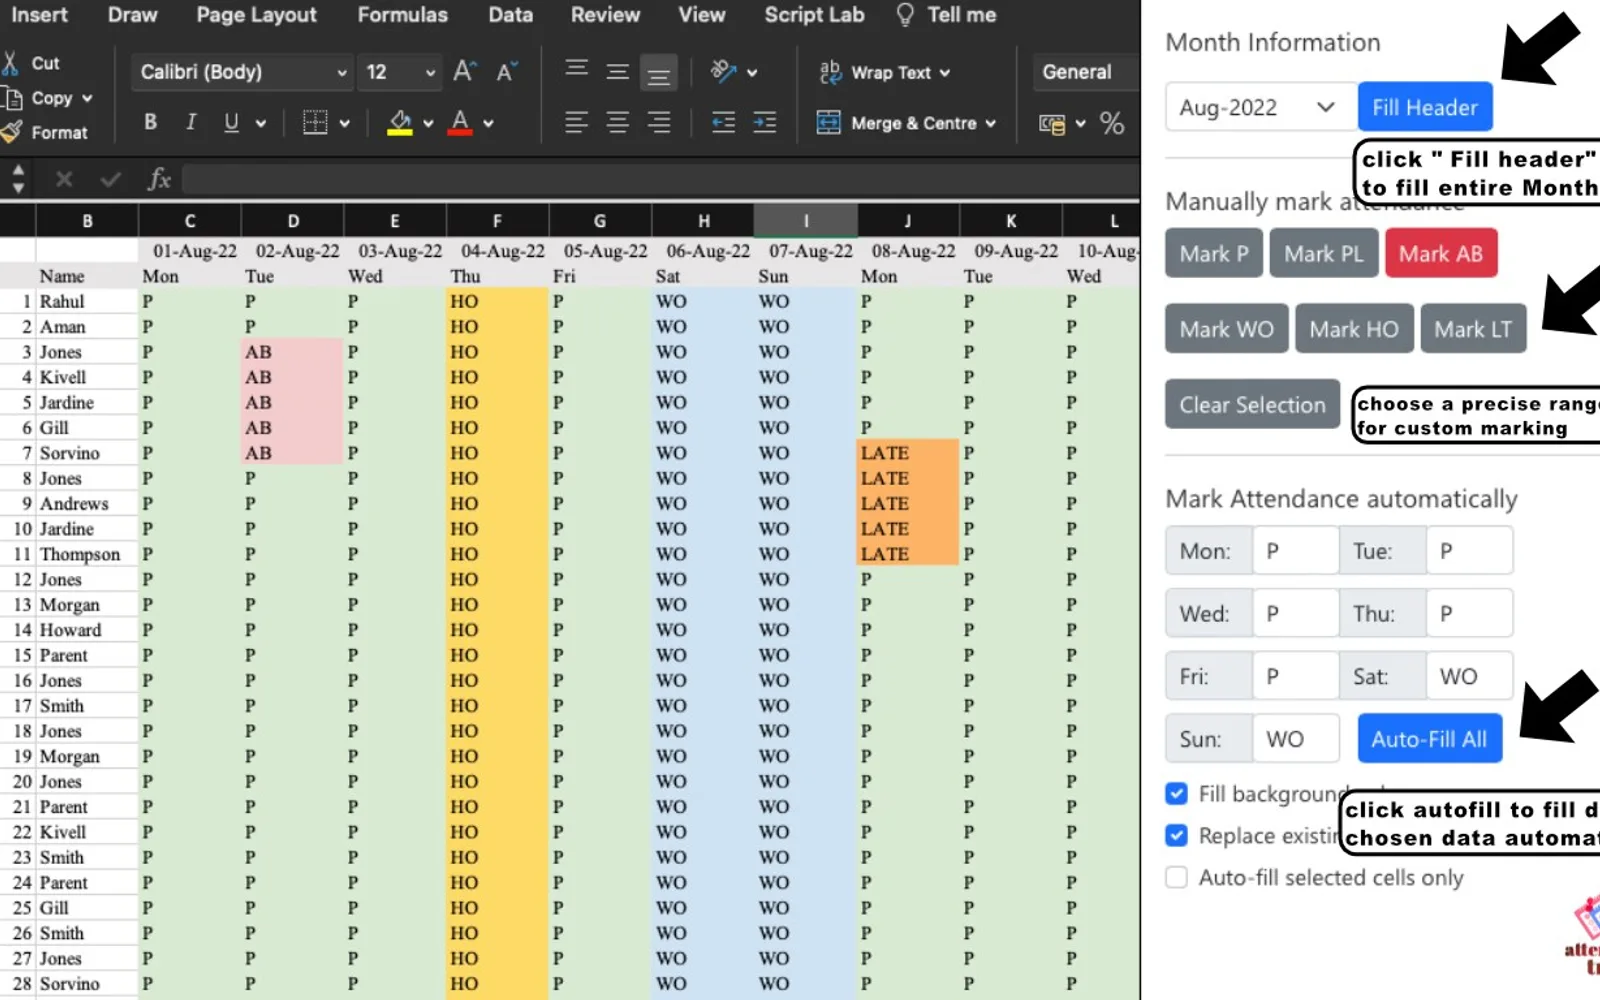Uncheck Replace existing checkbox
This screenshot has height=1000, width=1600.
pyautogui.click(x=1176, y=835)
